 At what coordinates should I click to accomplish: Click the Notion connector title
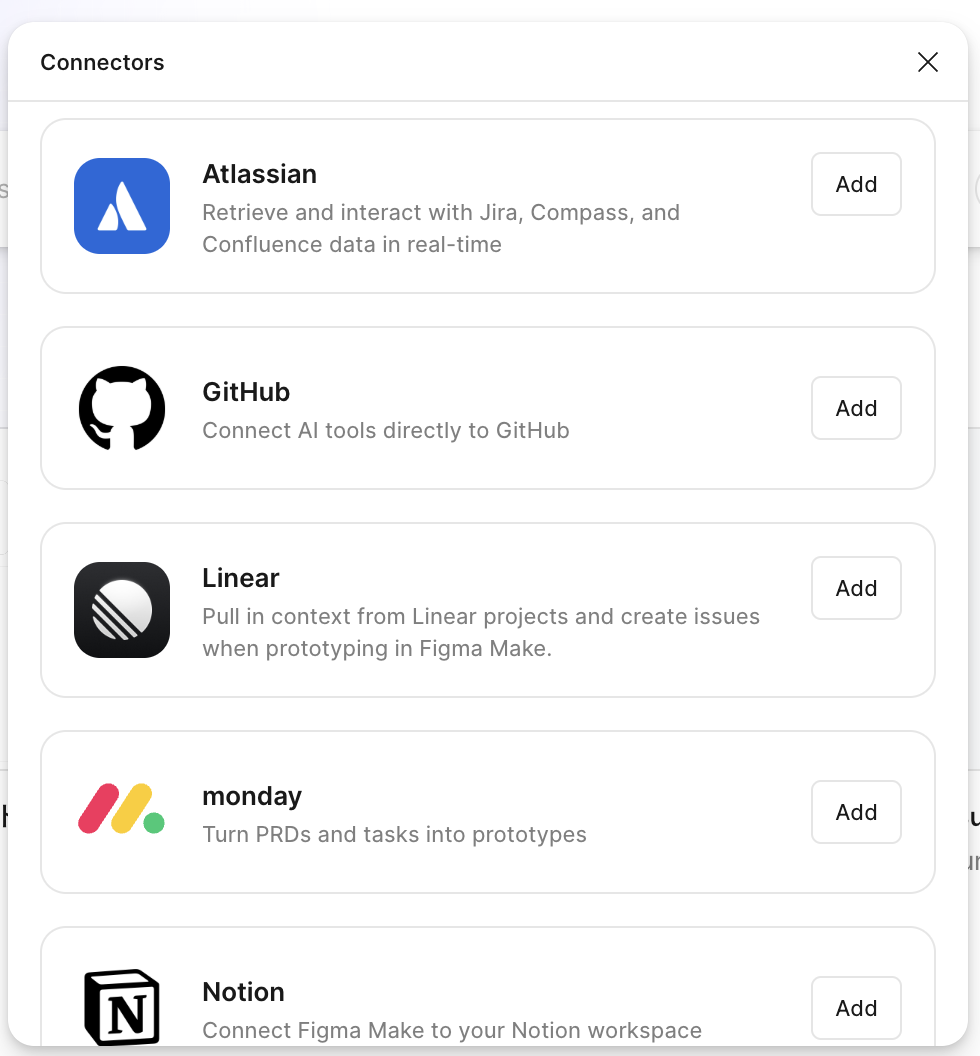tap(243, 992)
